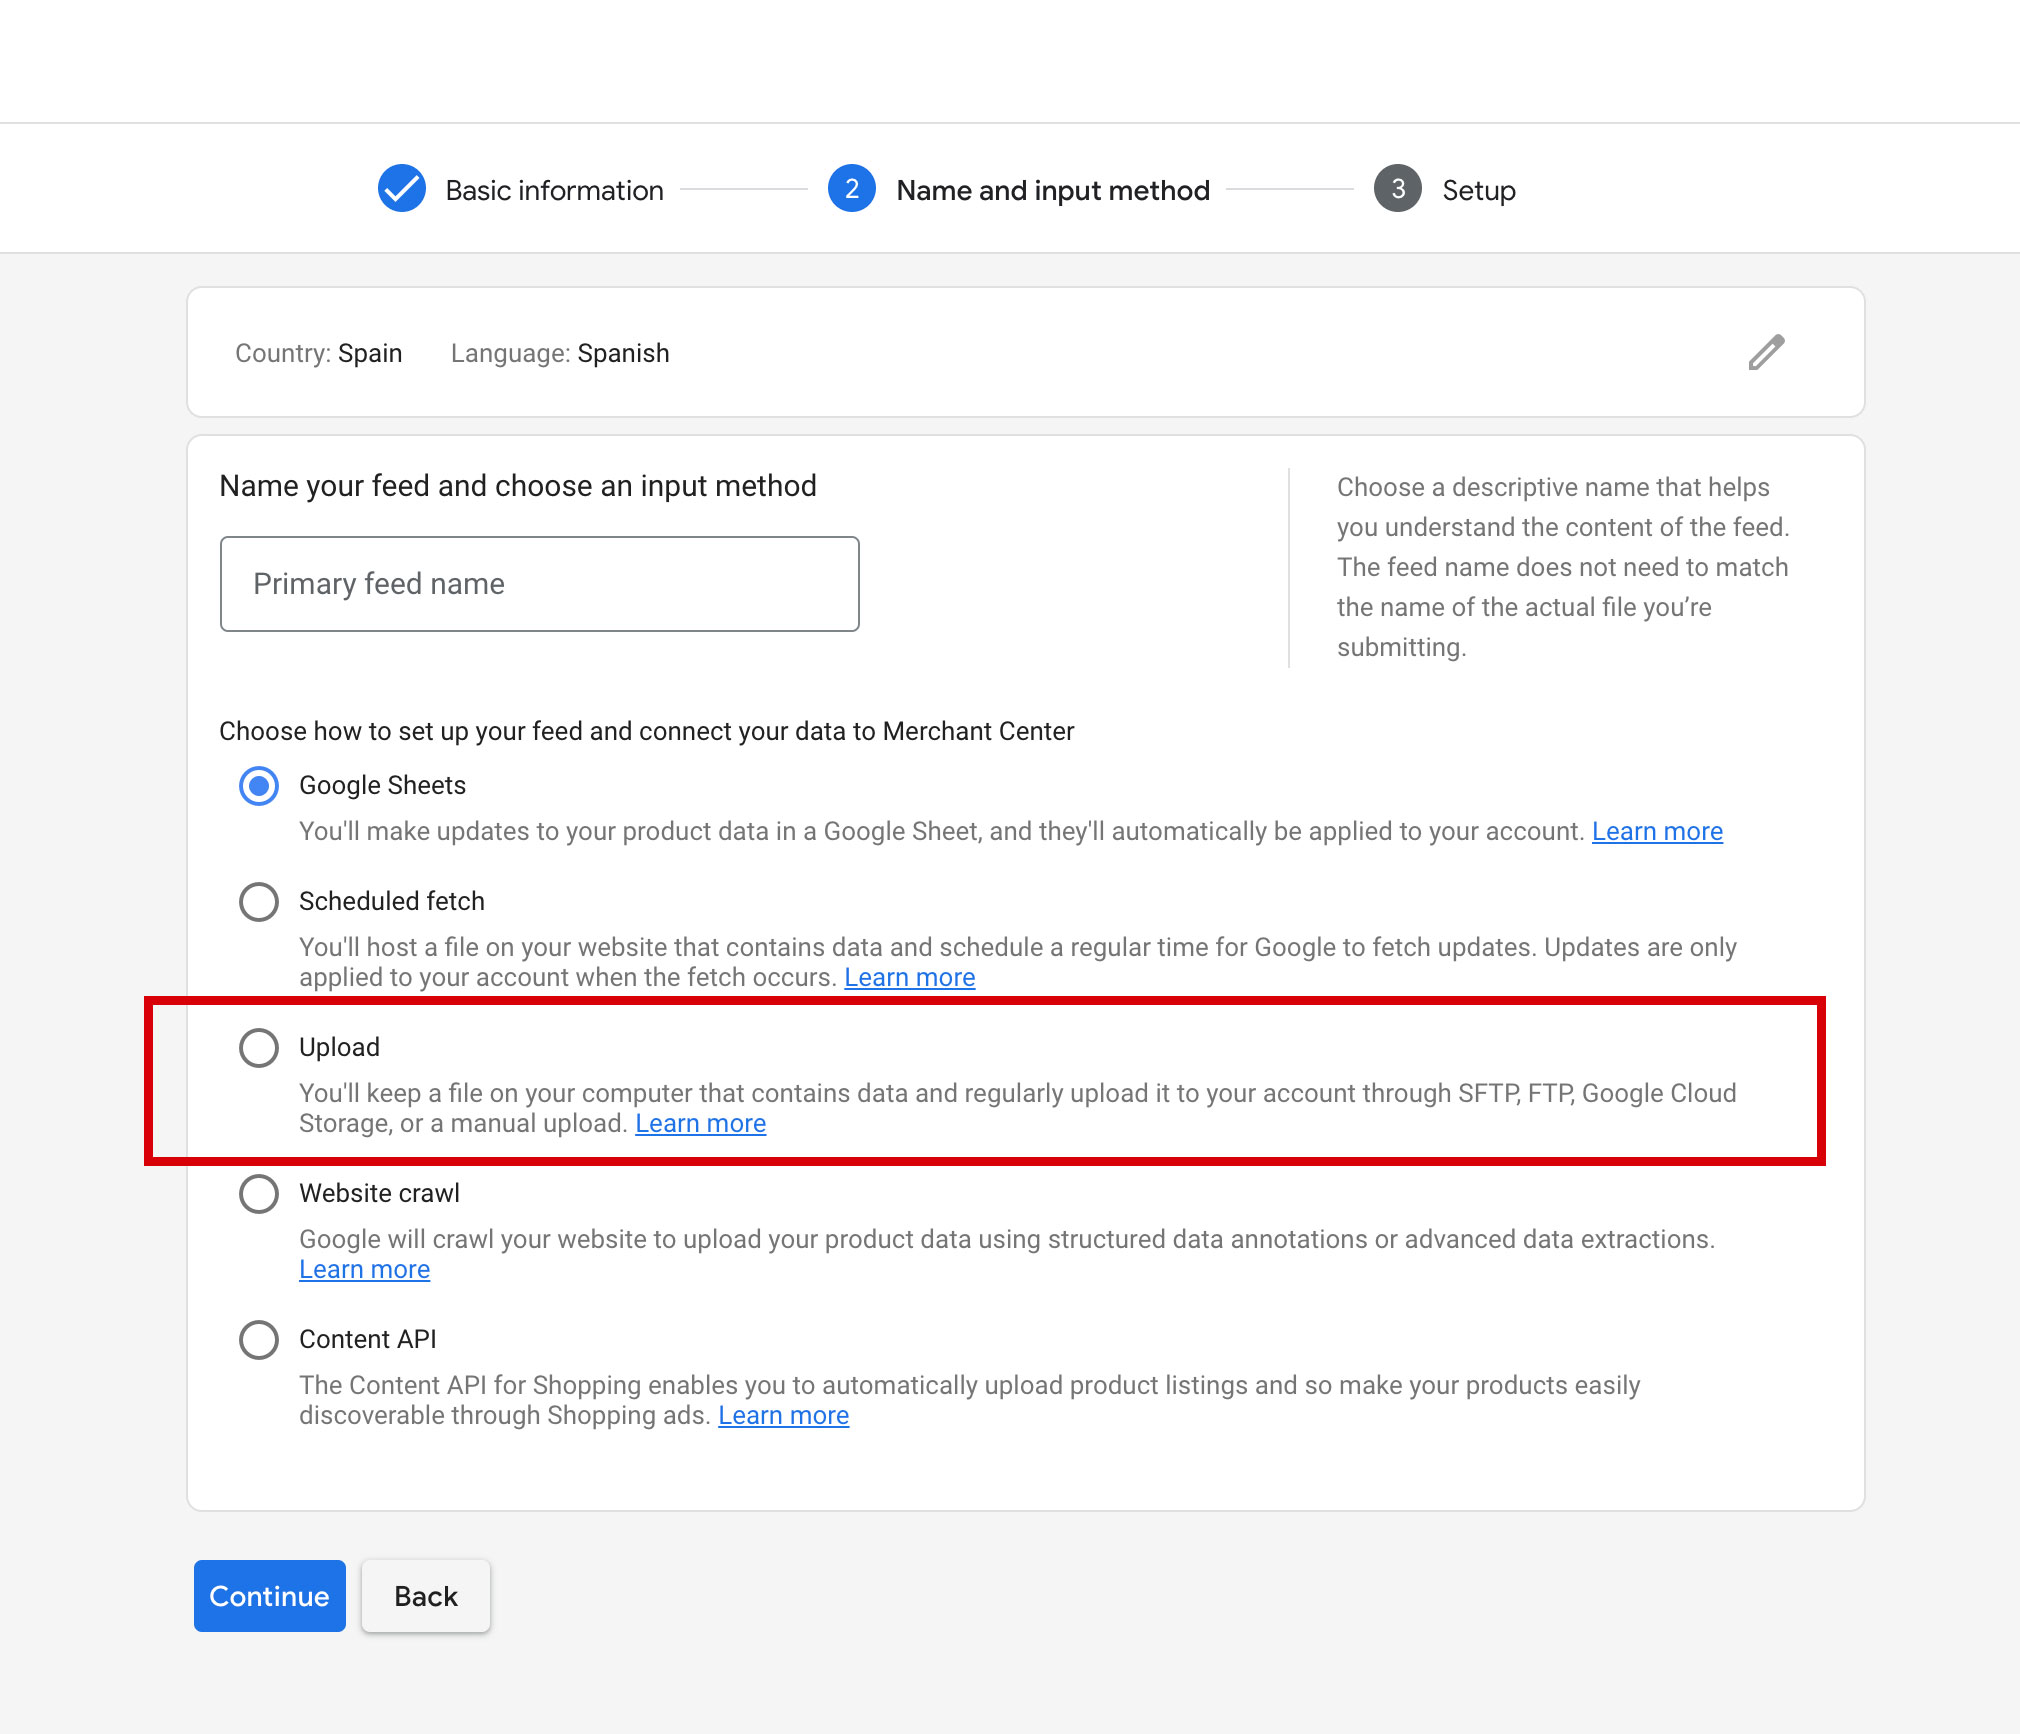Click the pencil edit icon for country settings

pos(1766,352)
